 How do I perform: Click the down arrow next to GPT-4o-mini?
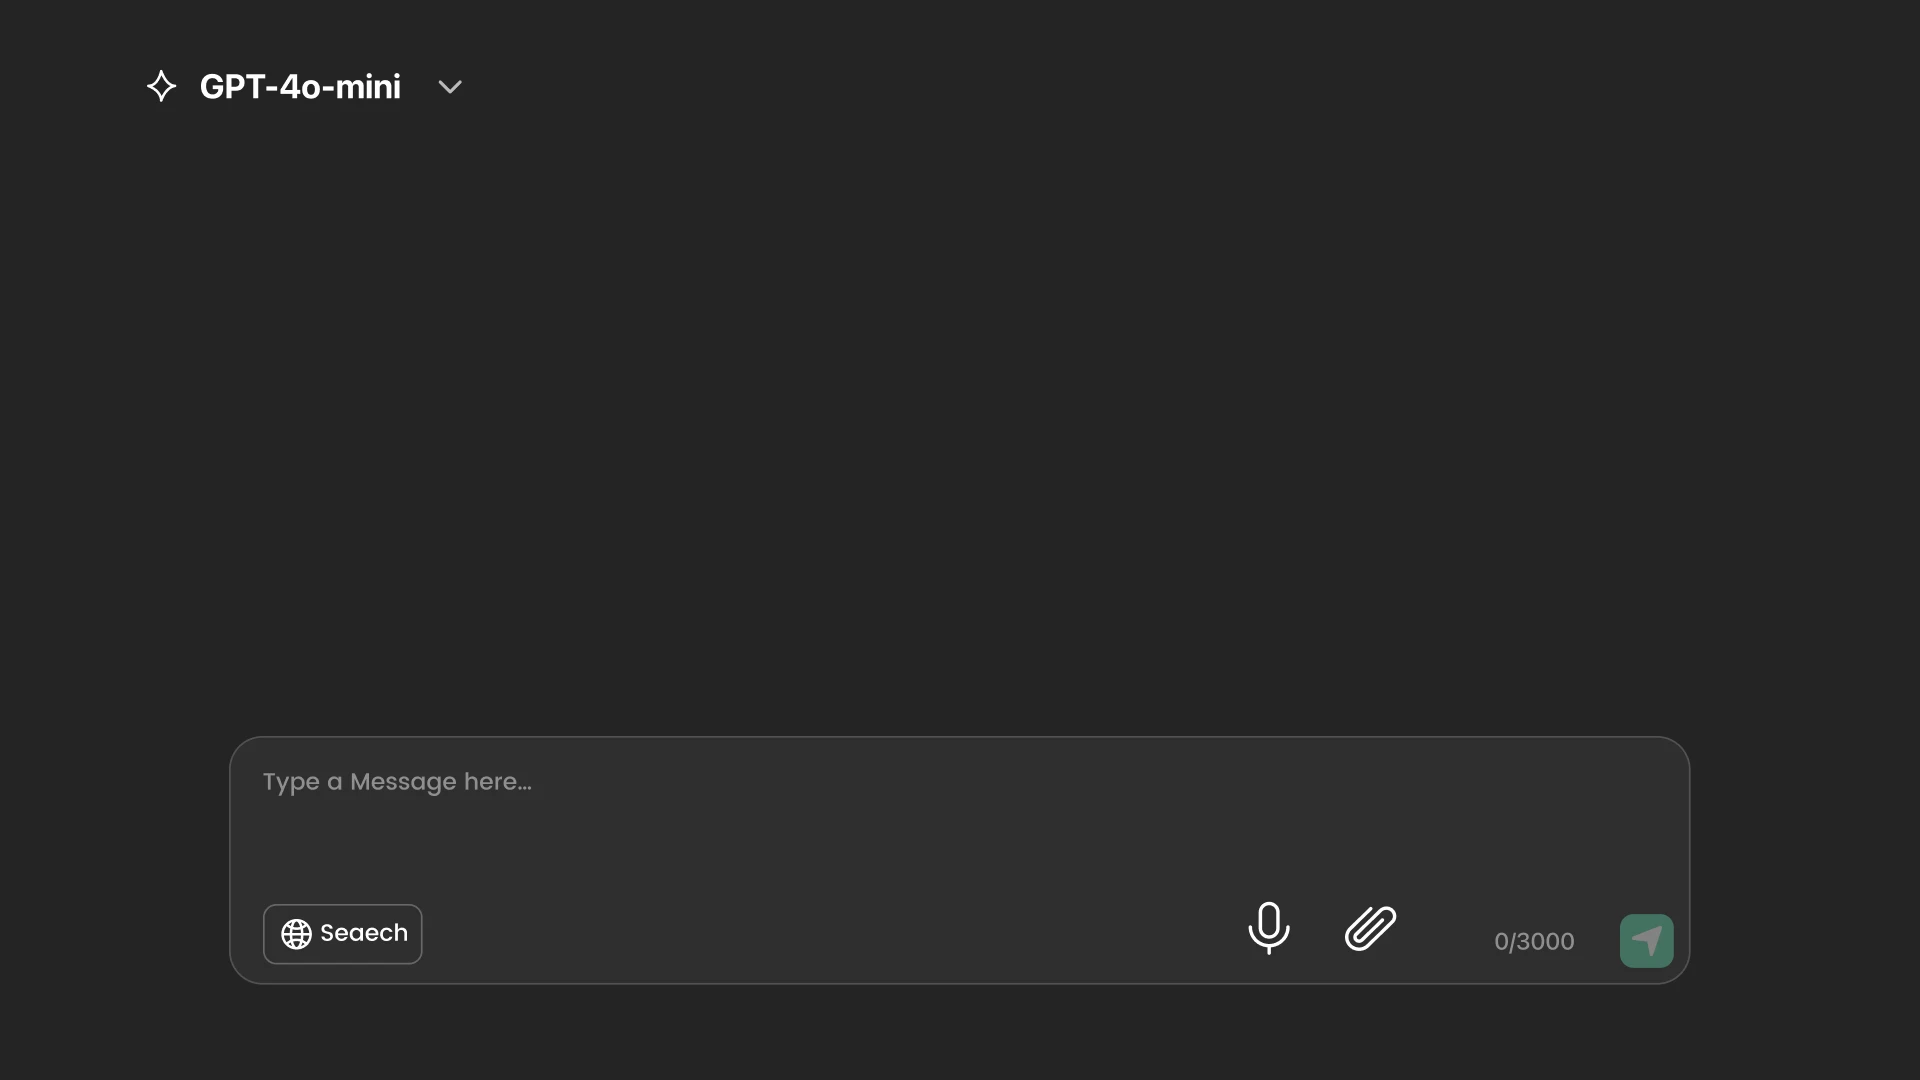point(450,87)
